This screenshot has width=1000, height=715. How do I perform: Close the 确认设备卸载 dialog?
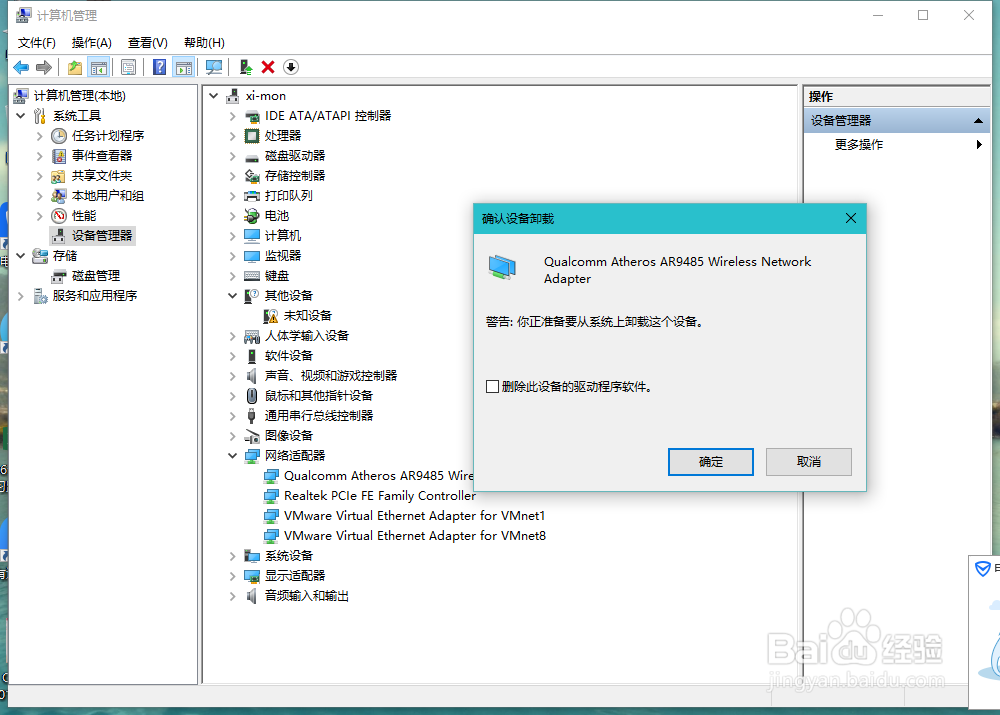click(x=851, y=218)
